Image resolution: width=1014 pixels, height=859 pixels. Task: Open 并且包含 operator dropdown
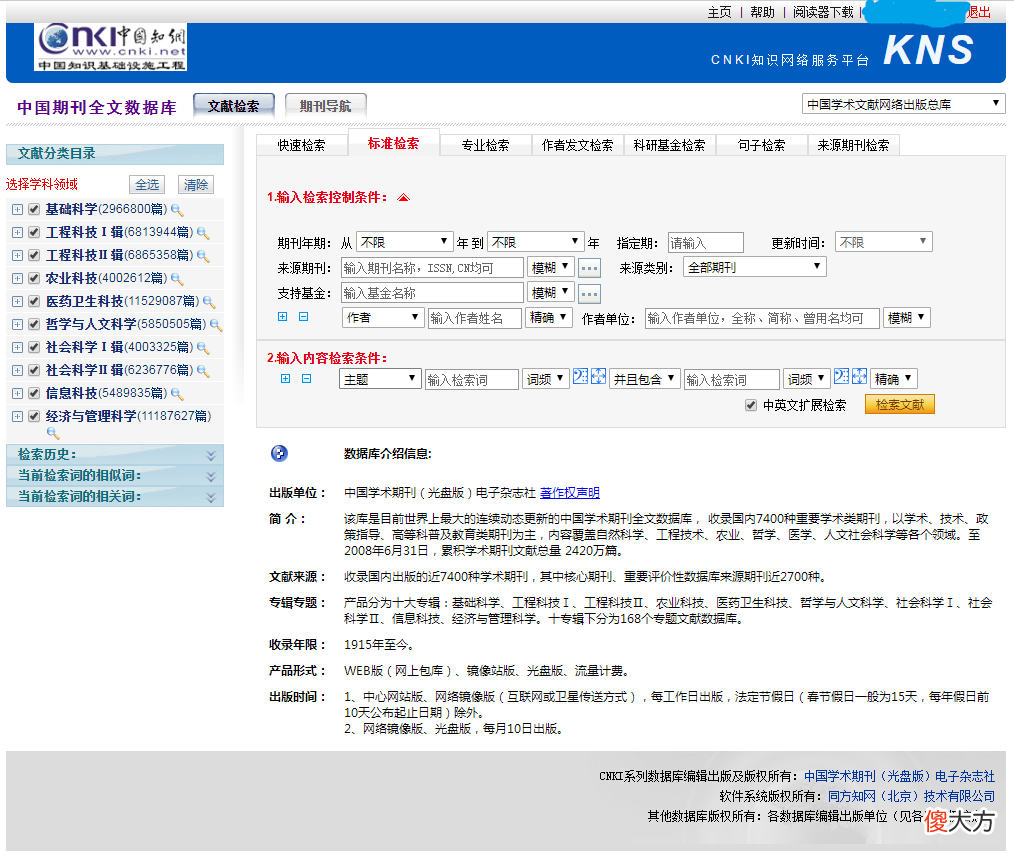[644, 379]
